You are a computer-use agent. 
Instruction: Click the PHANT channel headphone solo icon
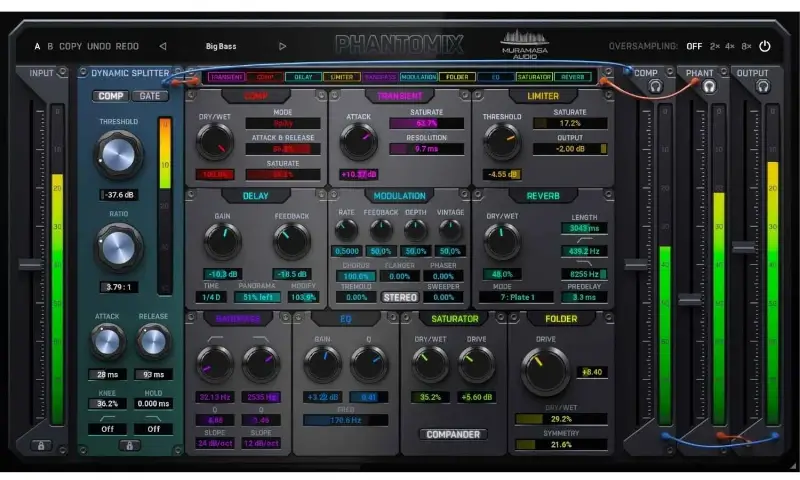coord(708,87)
